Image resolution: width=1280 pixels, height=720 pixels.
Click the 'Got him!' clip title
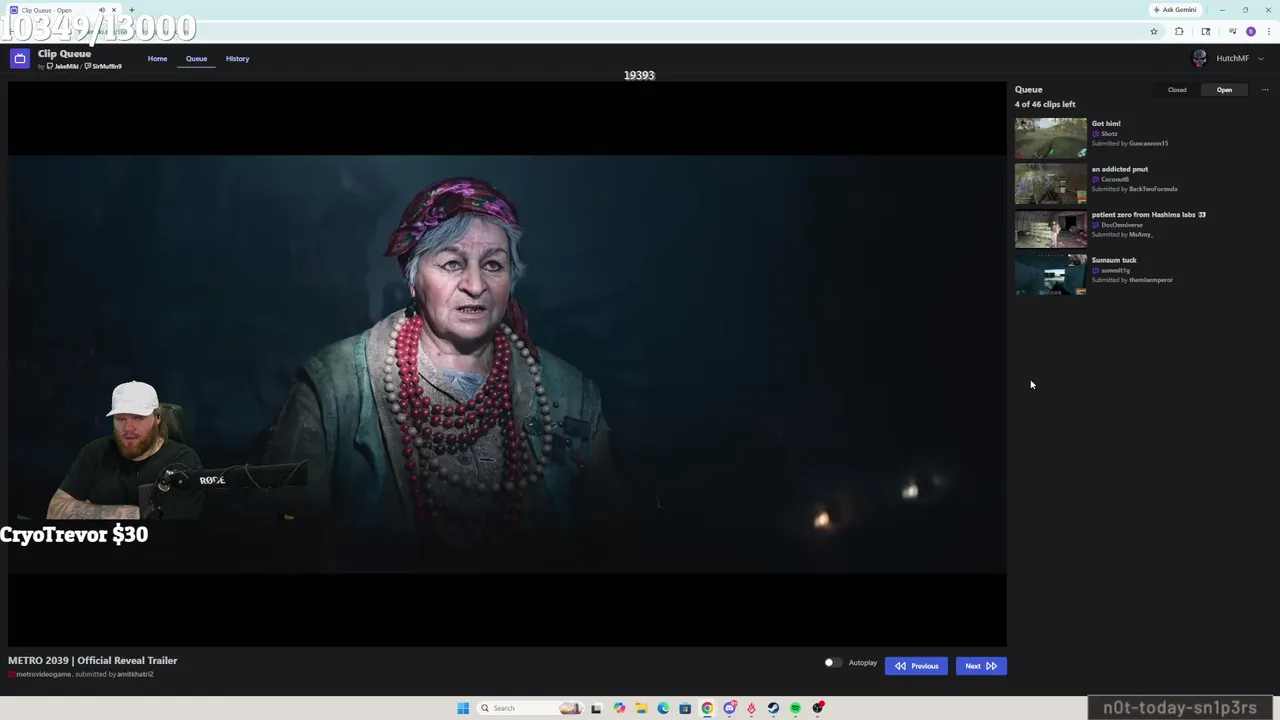point(1106,124)
